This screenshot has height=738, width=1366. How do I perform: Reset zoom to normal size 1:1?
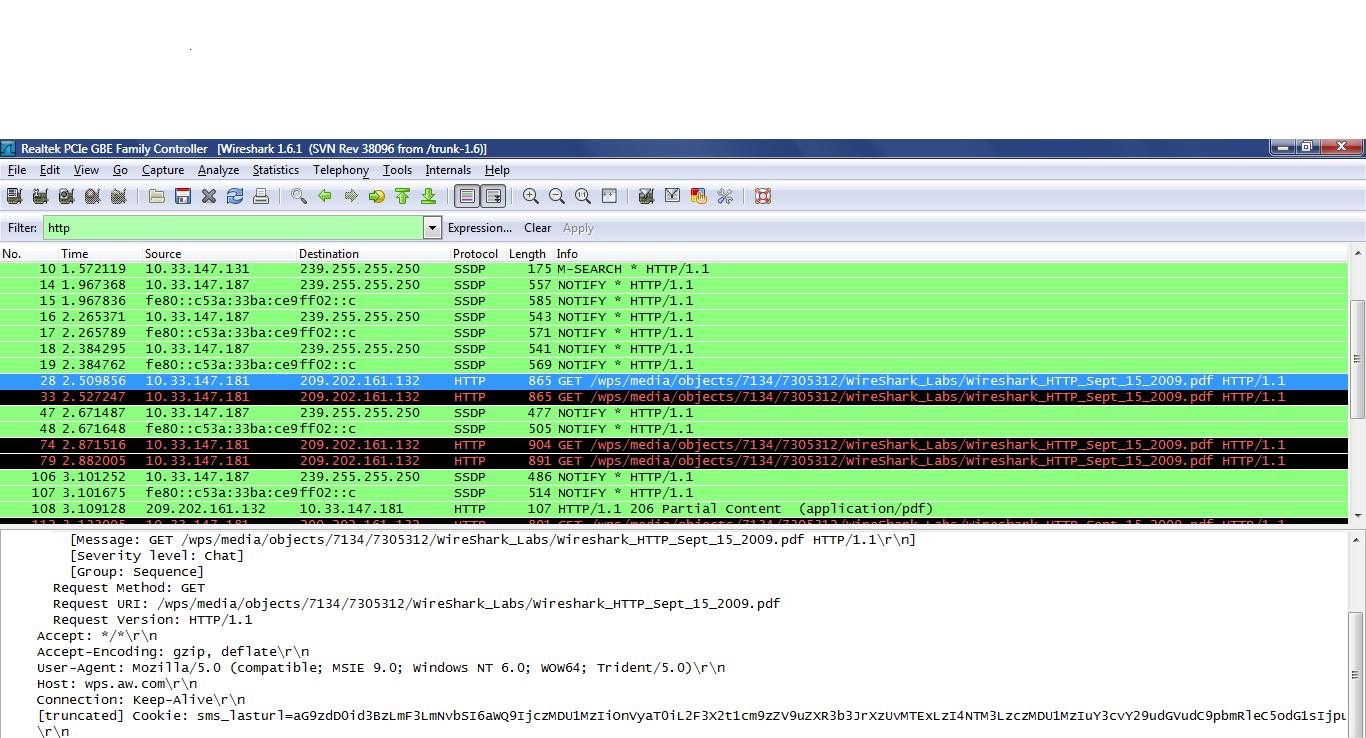click(x=583, y=196)
